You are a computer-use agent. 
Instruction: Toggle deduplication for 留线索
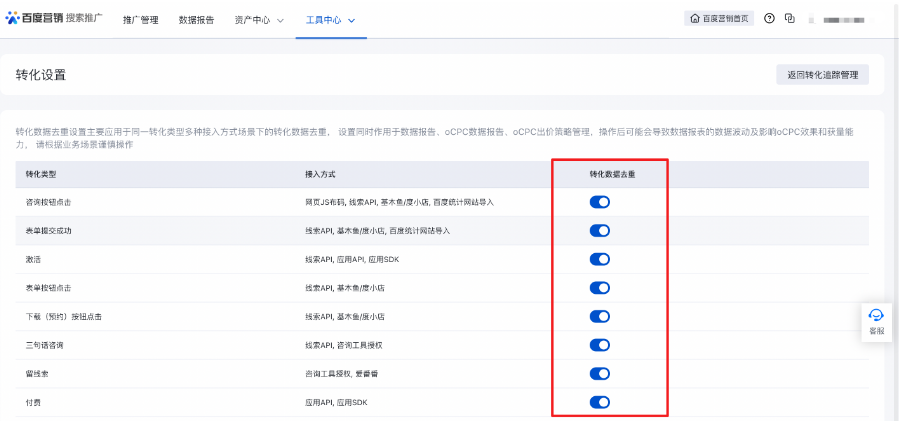(600, 374)
